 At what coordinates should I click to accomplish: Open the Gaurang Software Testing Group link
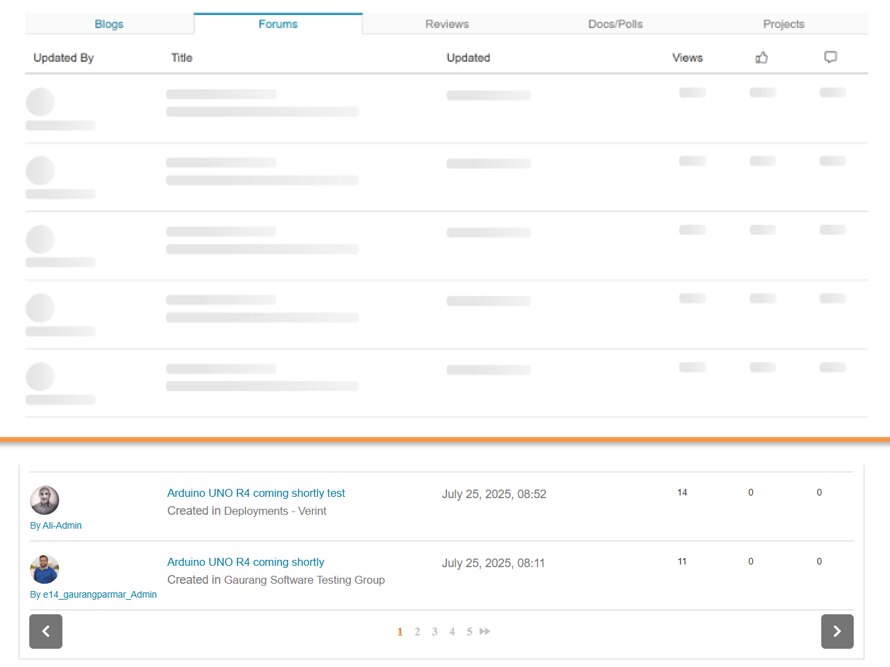[304, 580]
